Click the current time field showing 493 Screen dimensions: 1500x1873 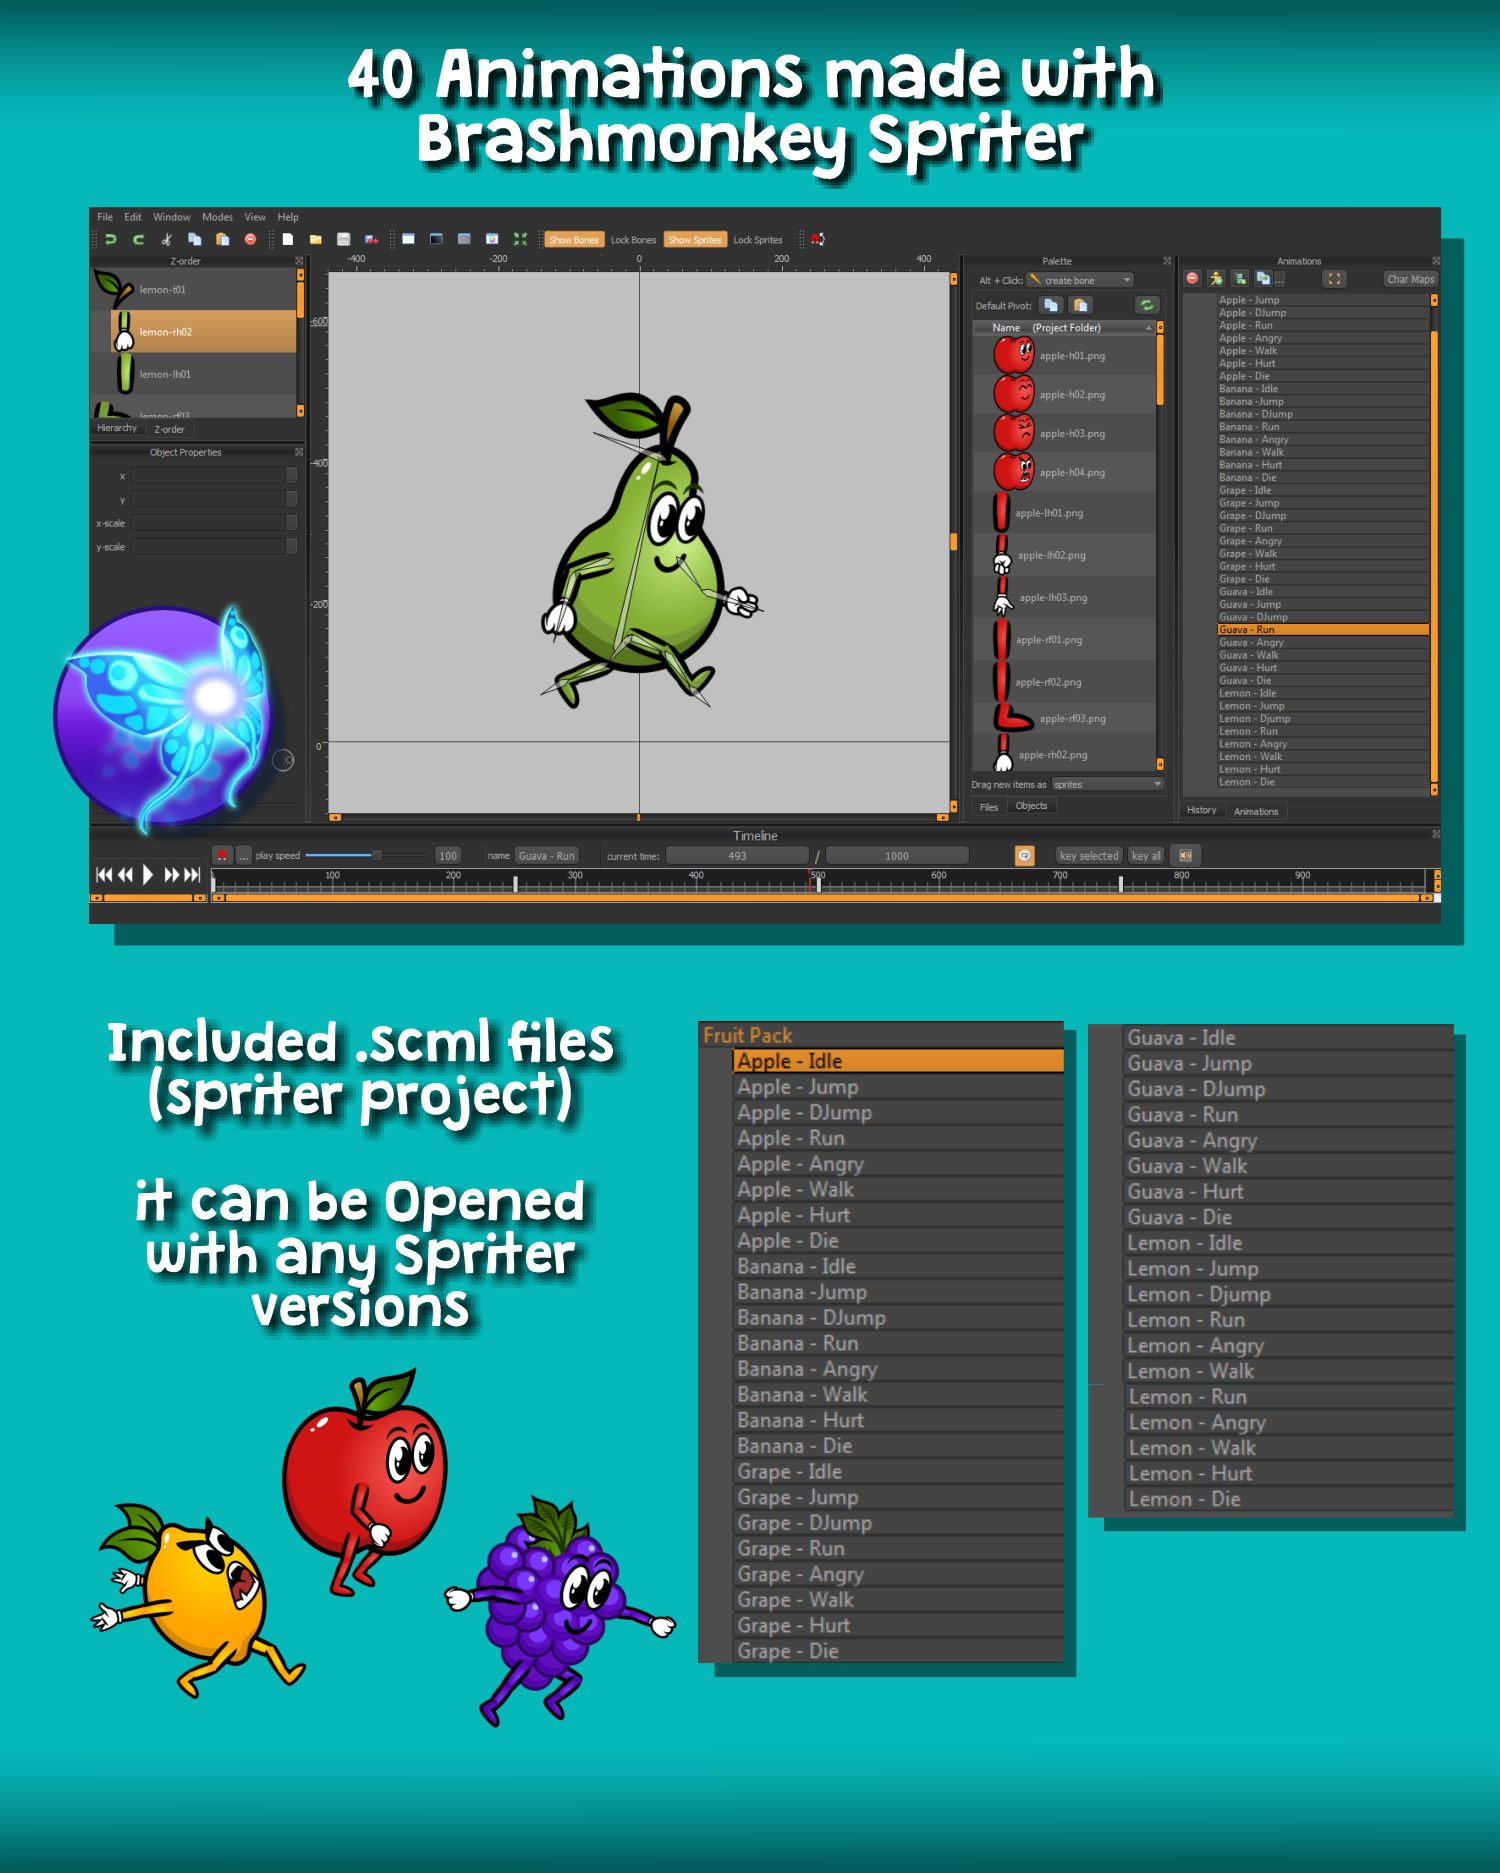[738, 855]
